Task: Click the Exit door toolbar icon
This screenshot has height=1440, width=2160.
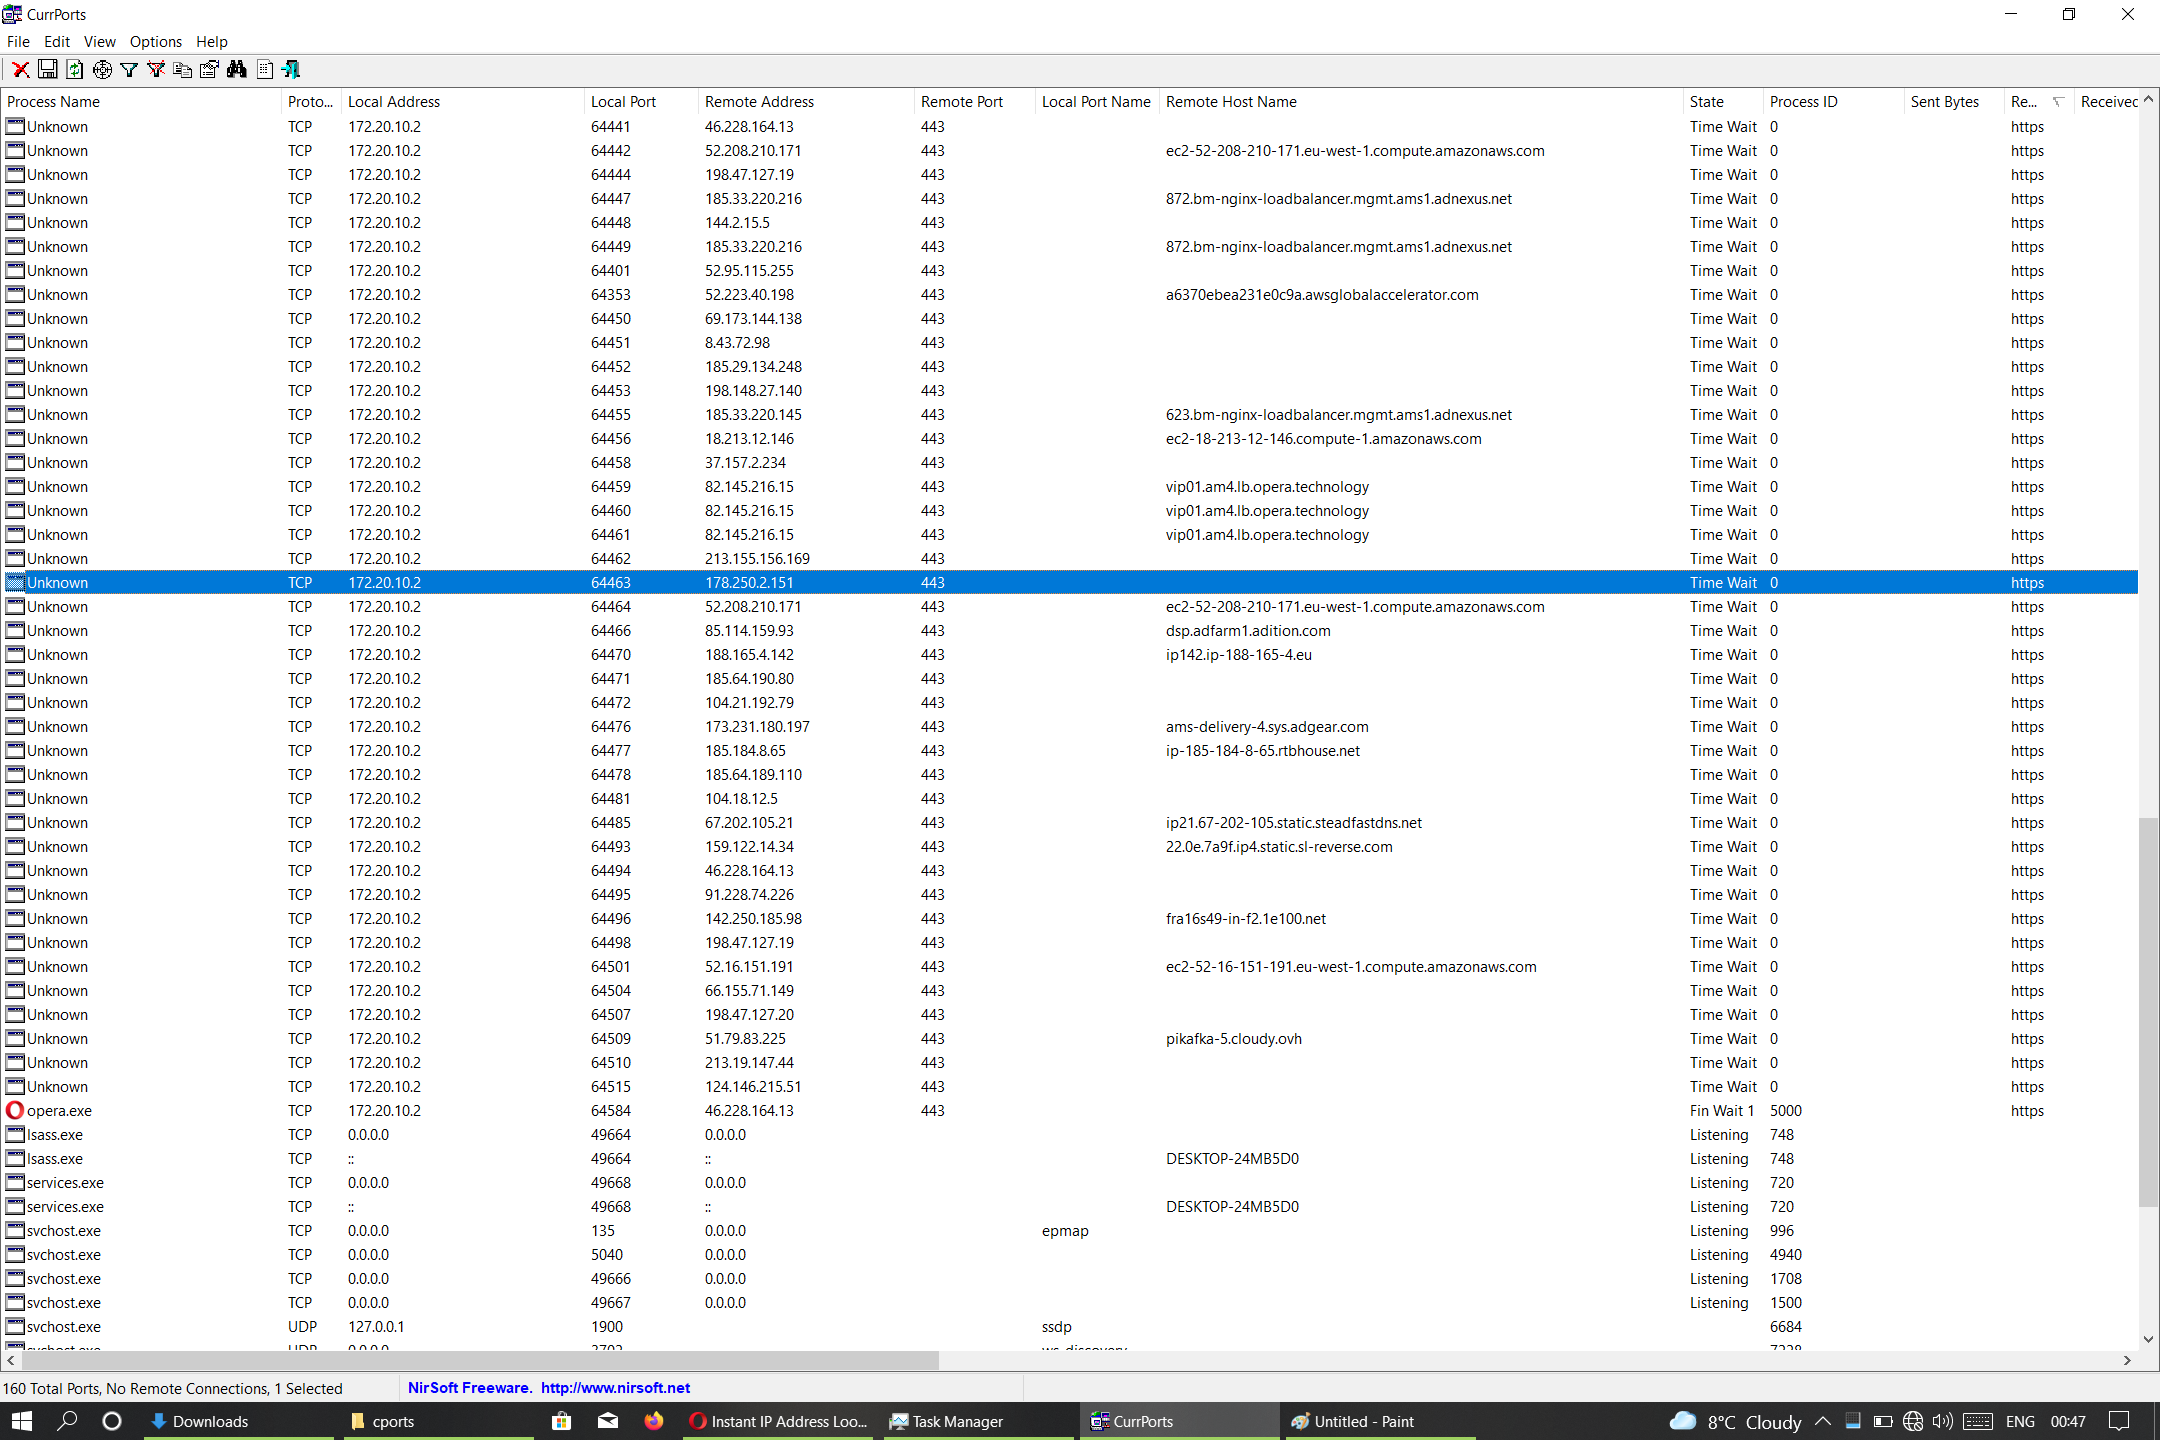Action: point(291,69)
